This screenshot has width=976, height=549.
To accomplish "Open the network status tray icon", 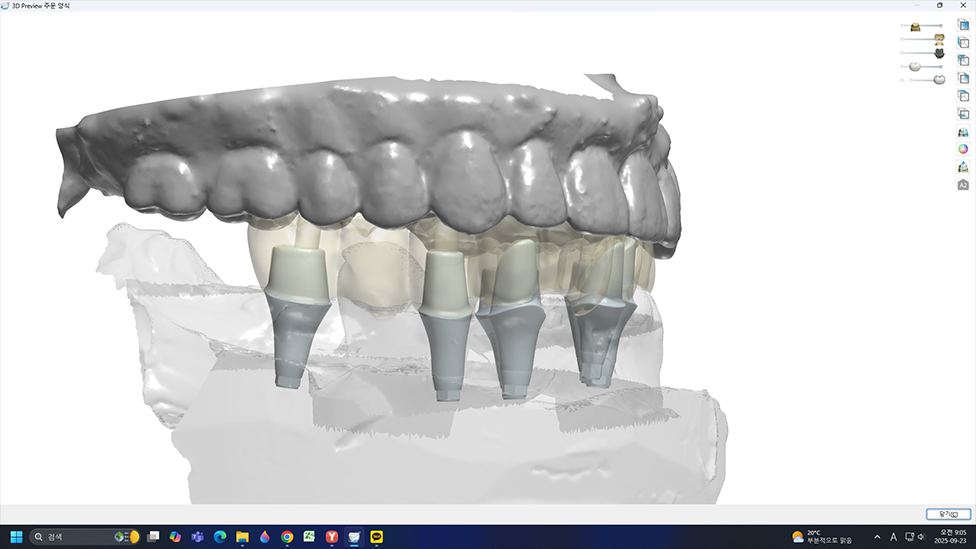I will (x=909, y=537).
